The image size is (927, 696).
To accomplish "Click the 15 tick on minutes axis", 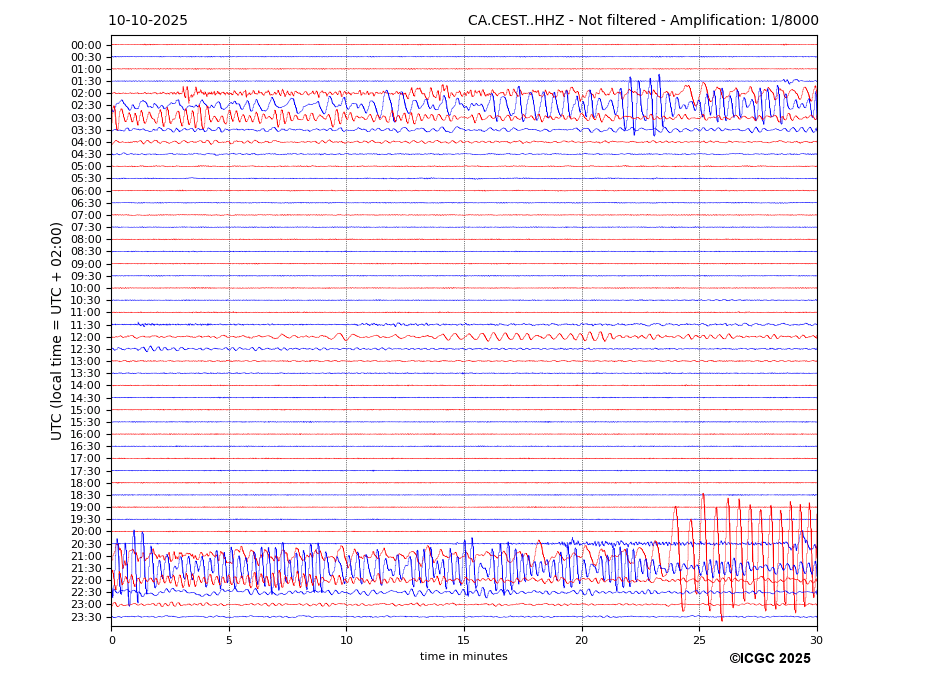I will click(x=464, y=640).
